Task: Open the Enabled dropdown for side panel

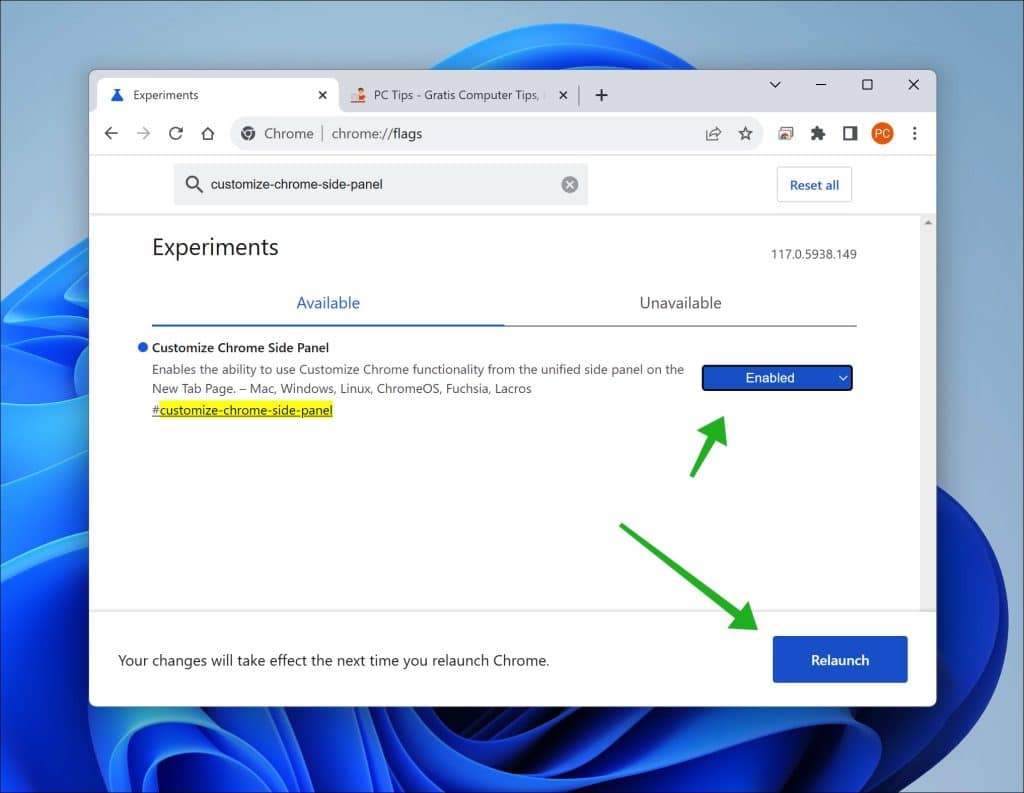Action: pos(777,378)
